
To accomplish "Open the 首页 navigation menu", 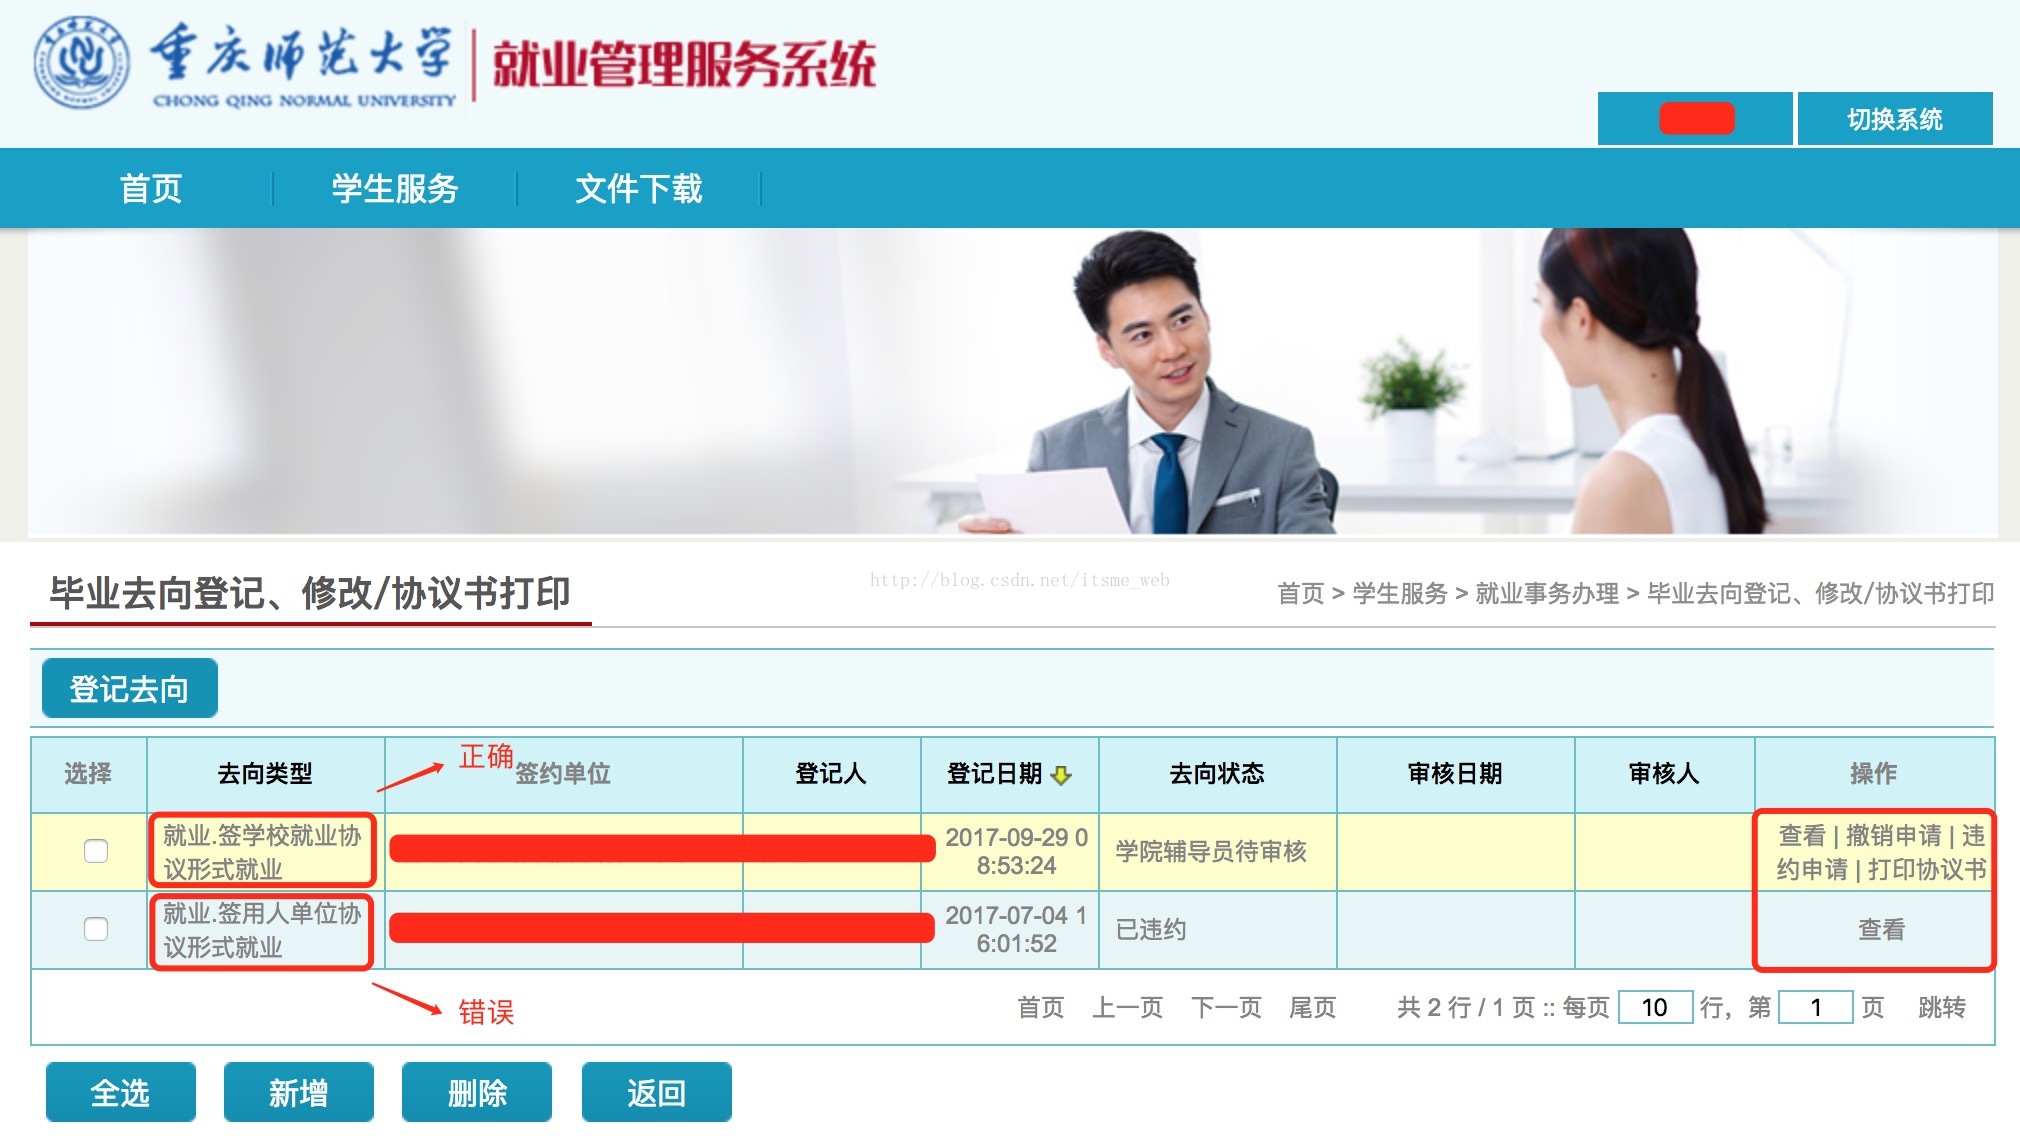I will [x=151, y=188].
